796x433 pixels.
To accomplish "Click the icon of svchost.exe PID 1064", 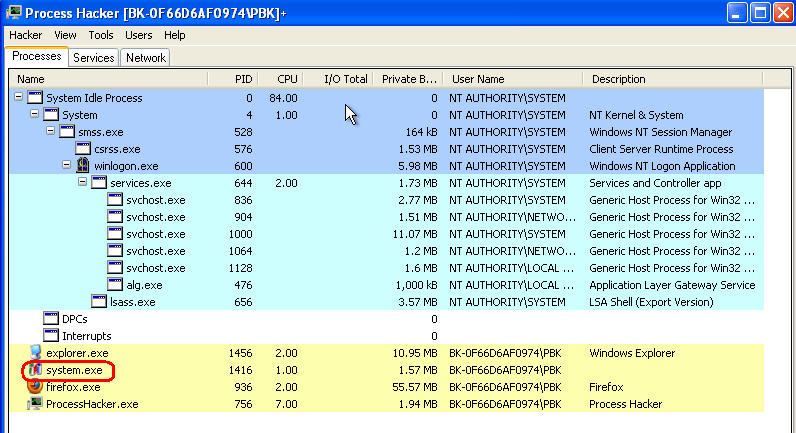I will point(115,251).
